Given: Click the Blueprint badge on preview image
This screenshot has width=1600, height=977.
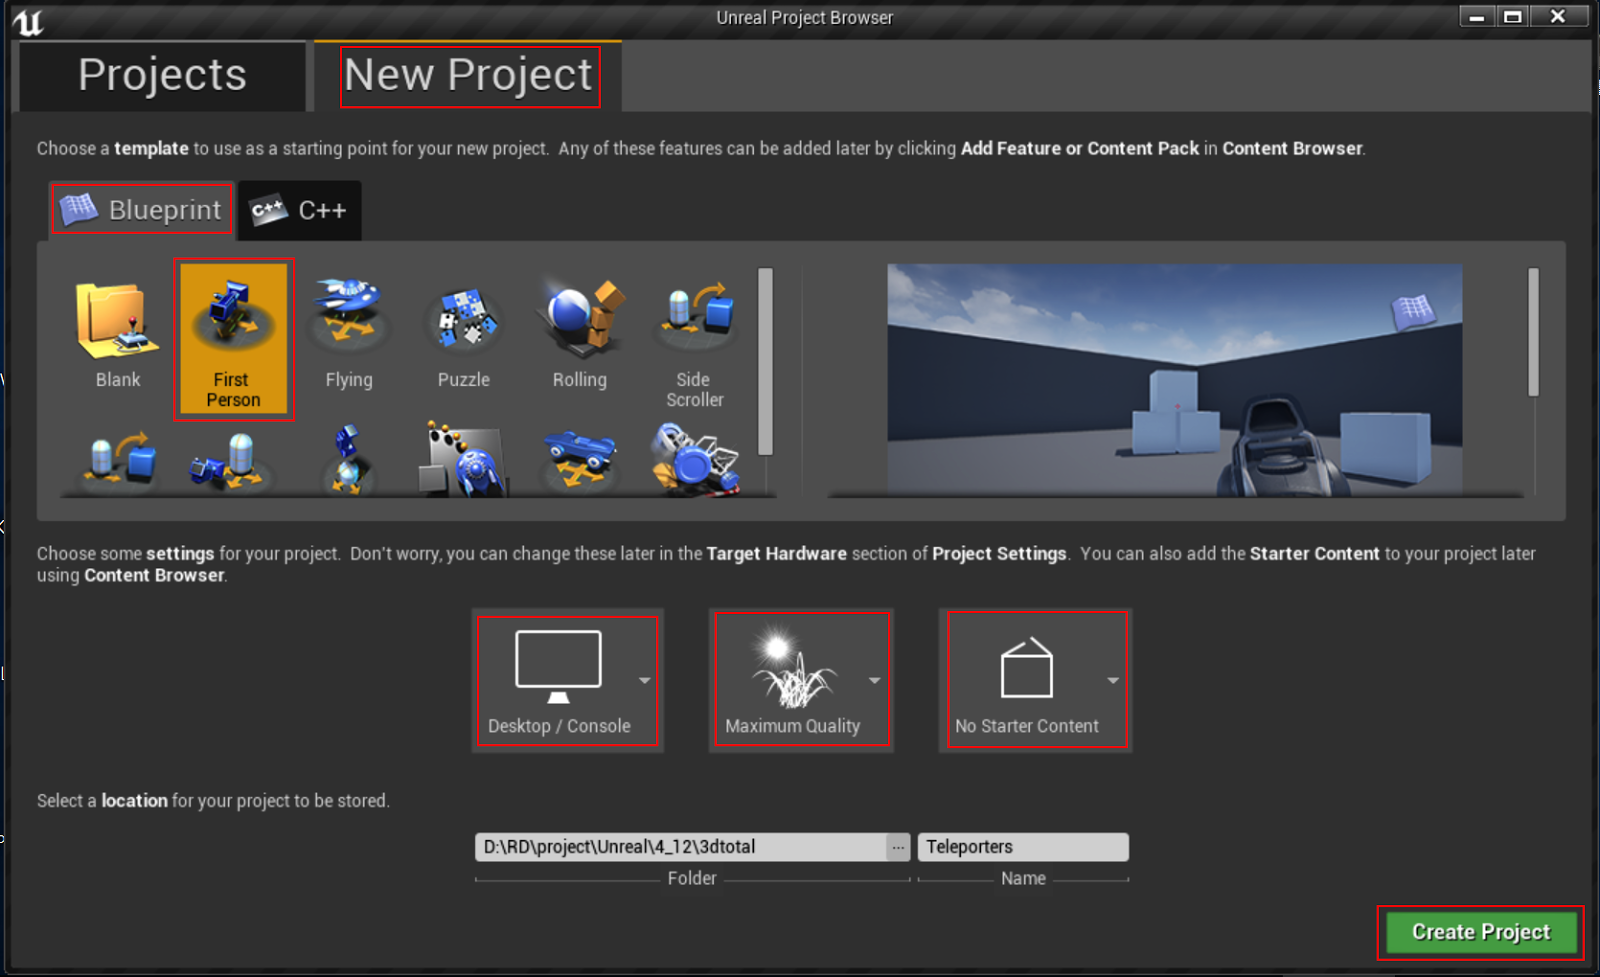Looking at the screenshot, I should tap(1414, 311).
